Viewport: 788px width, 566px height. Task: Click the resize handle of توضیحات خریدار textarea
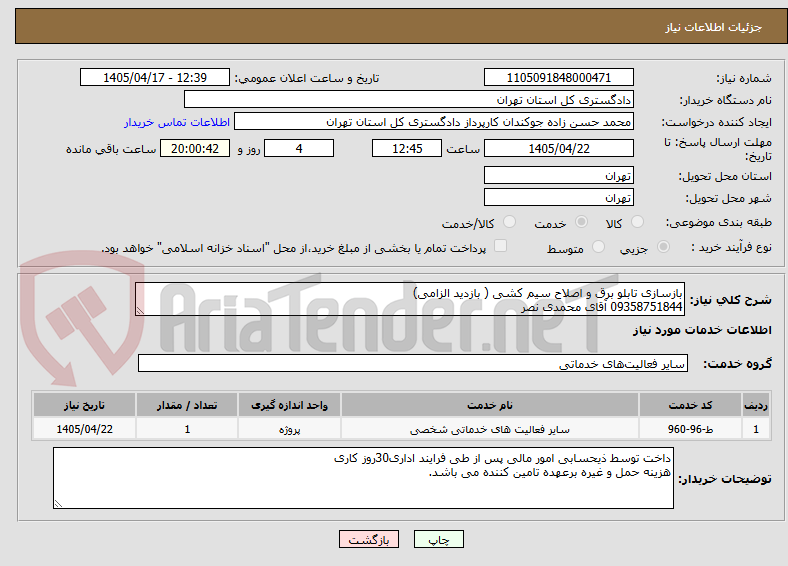[x=58, y=503]
